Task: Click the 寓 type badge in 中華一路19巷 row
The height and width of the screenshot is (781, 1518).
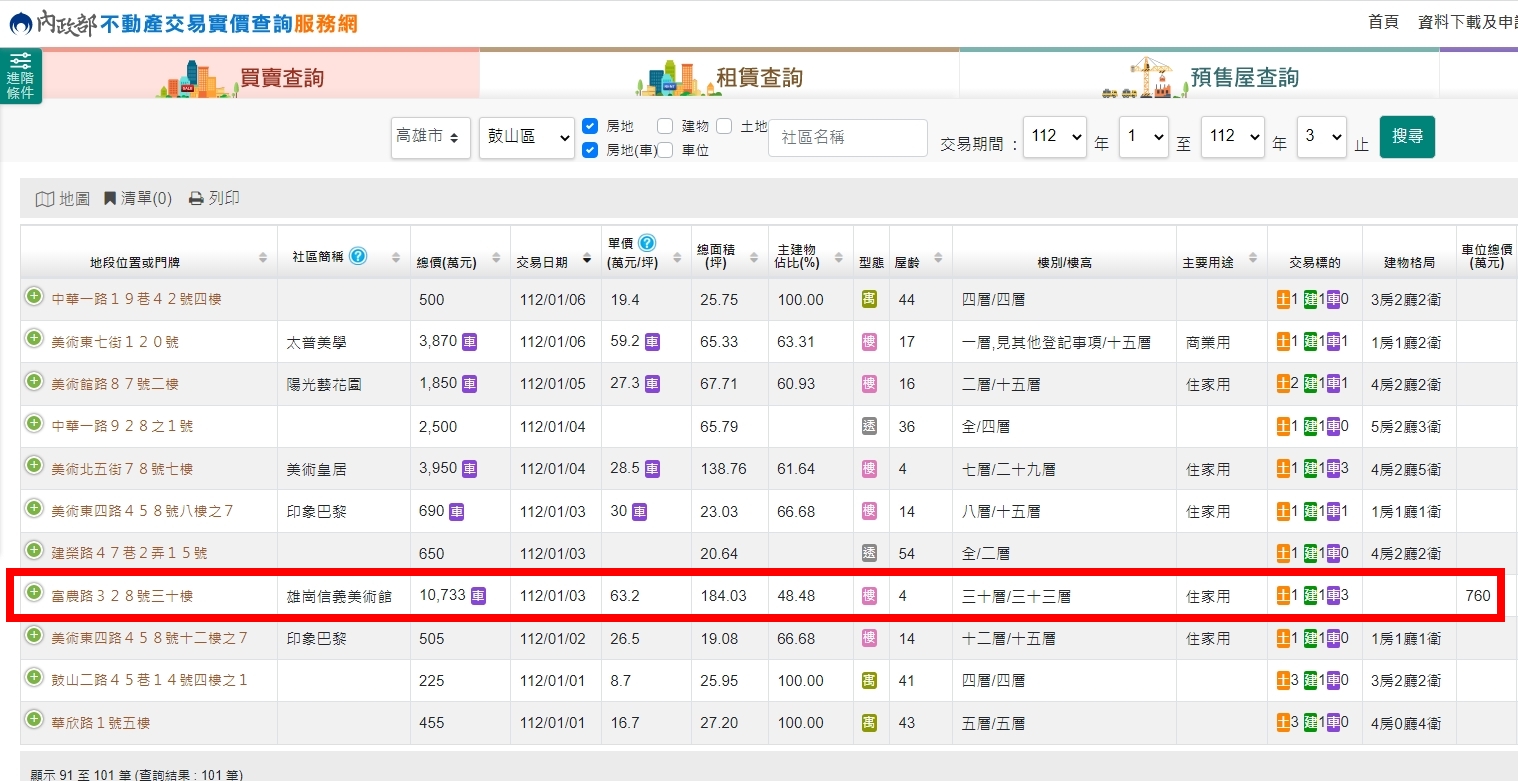Action: click(x=869, y=300)
